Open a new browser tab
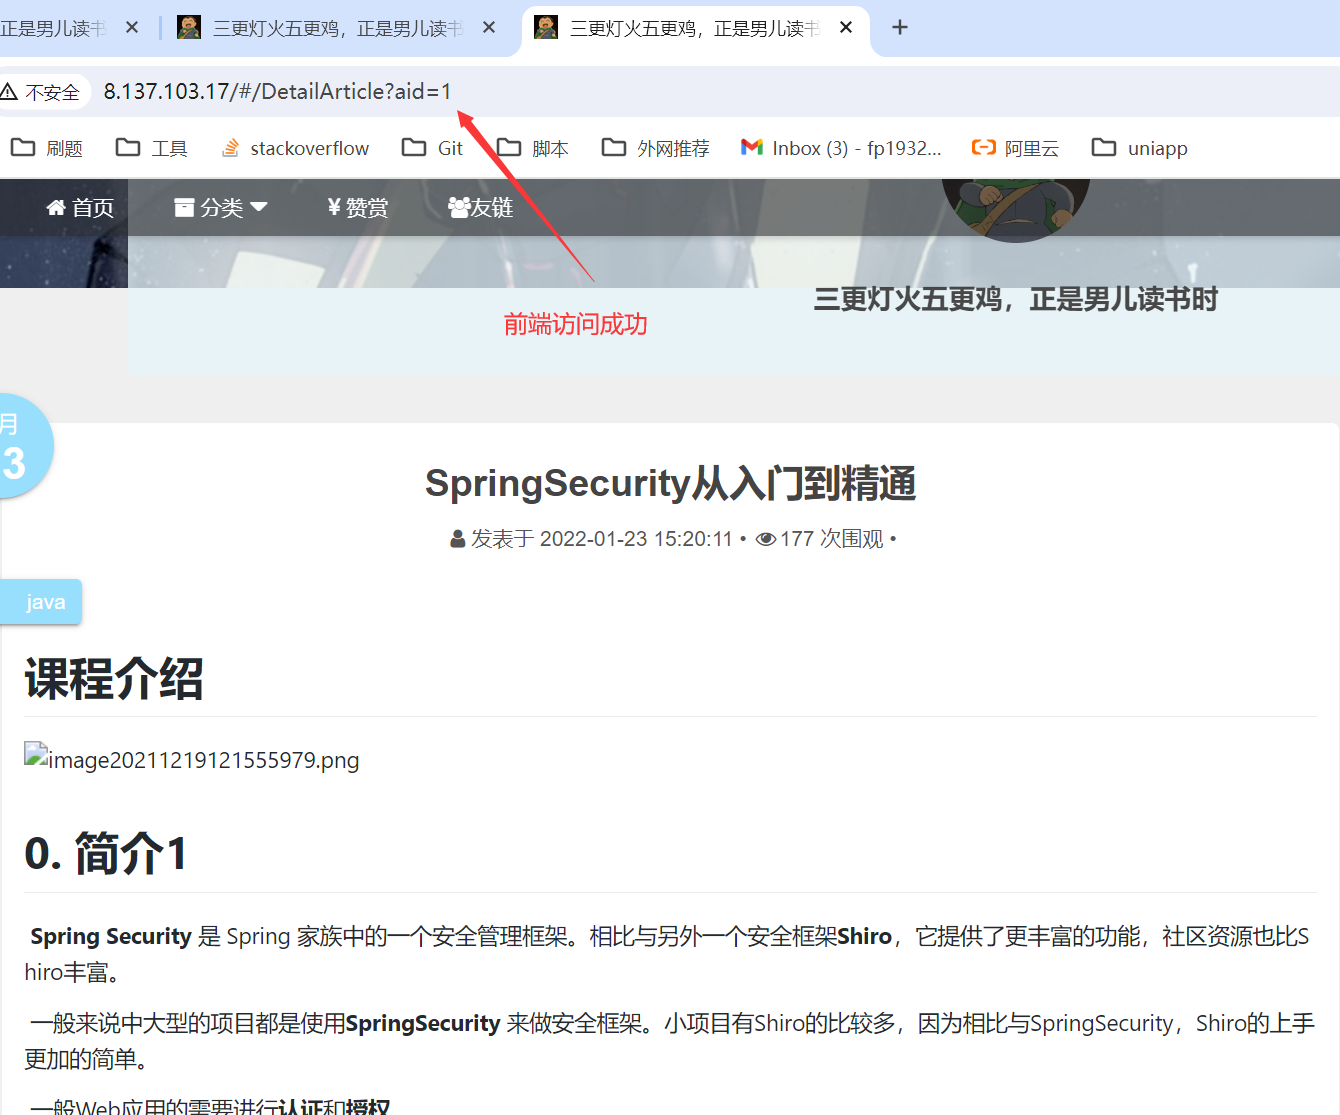Viewport: 1340px width, 1115px height. [x=900, y=28]
